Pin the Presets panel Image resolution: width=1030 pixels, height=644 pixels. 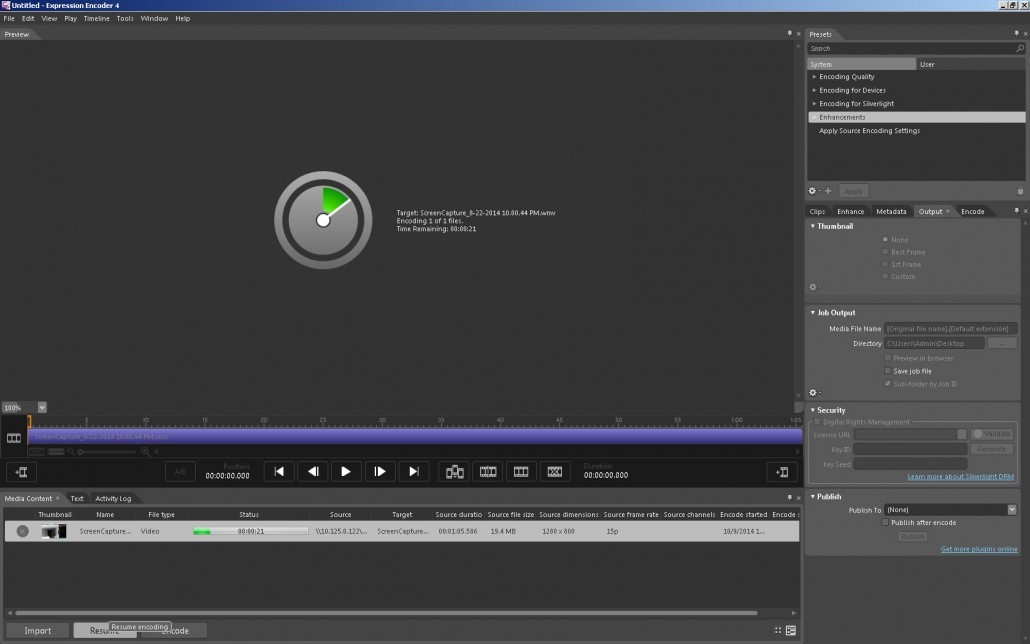tap(1016, 34)
